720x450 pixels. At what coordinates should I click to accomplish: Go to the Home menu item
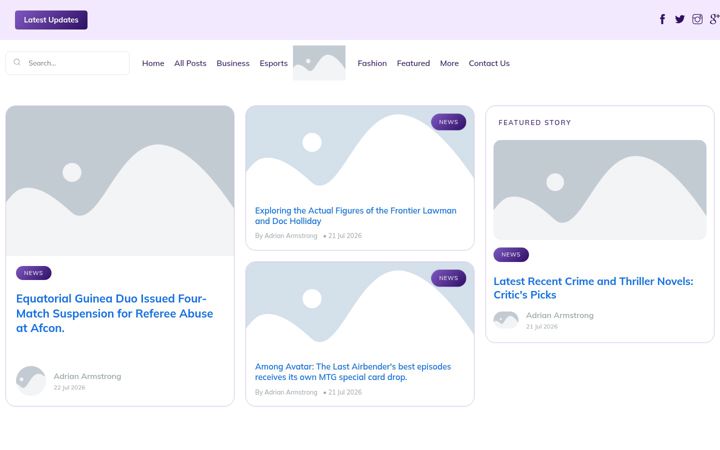pyautogui.click(x=153, y=63)
